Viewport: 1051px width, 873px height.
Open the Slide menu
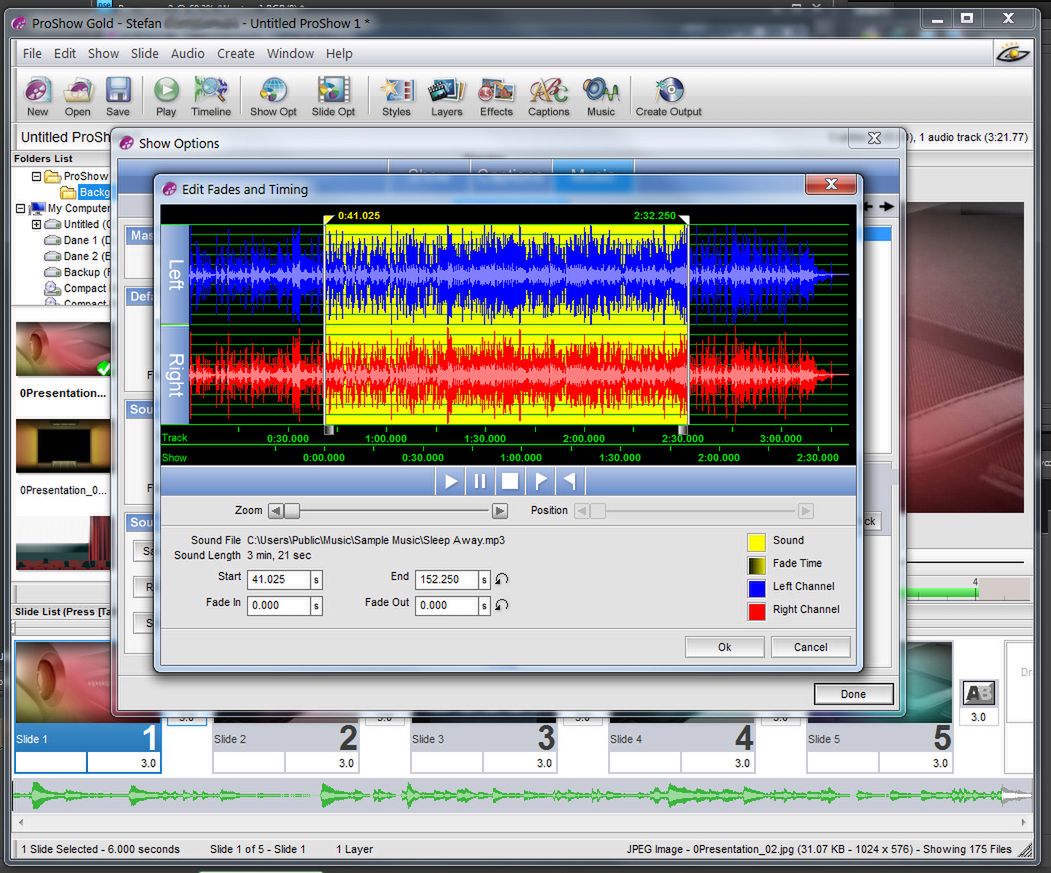point(144,54)
